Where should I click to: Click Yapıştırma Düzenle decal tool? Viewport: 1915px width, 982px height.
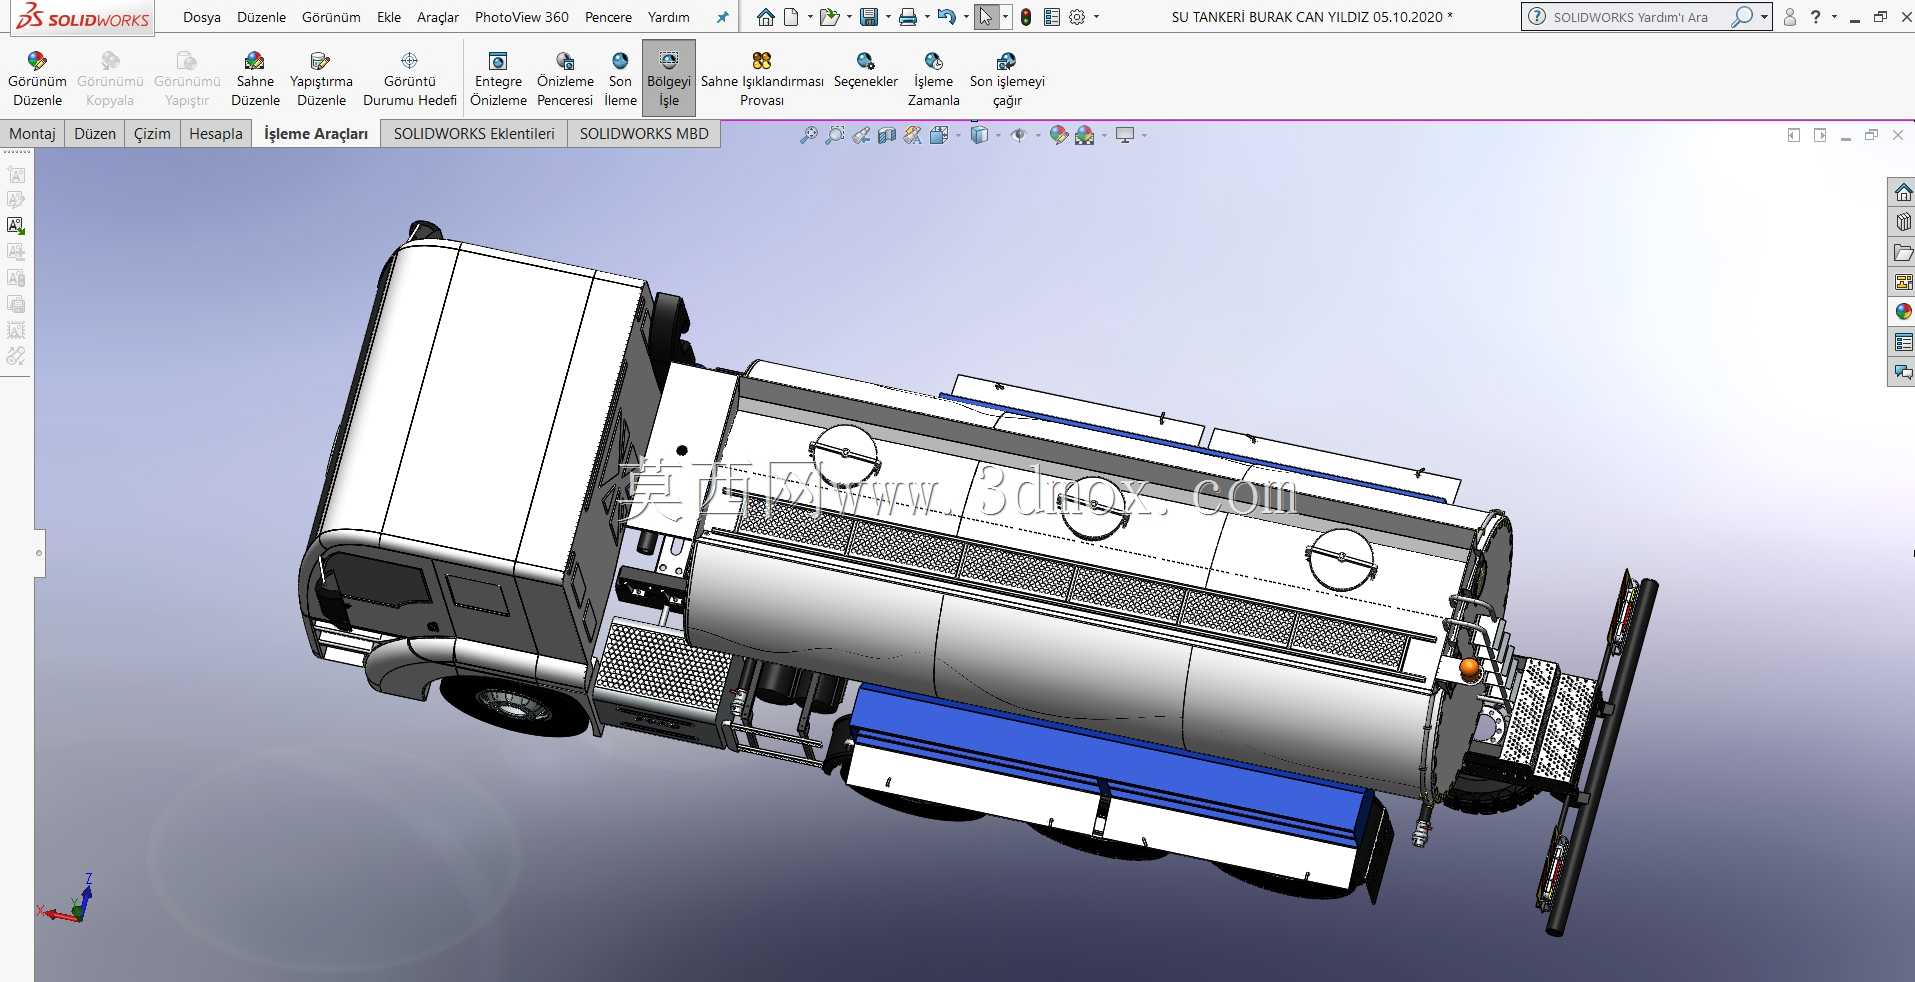click(321, 79)
